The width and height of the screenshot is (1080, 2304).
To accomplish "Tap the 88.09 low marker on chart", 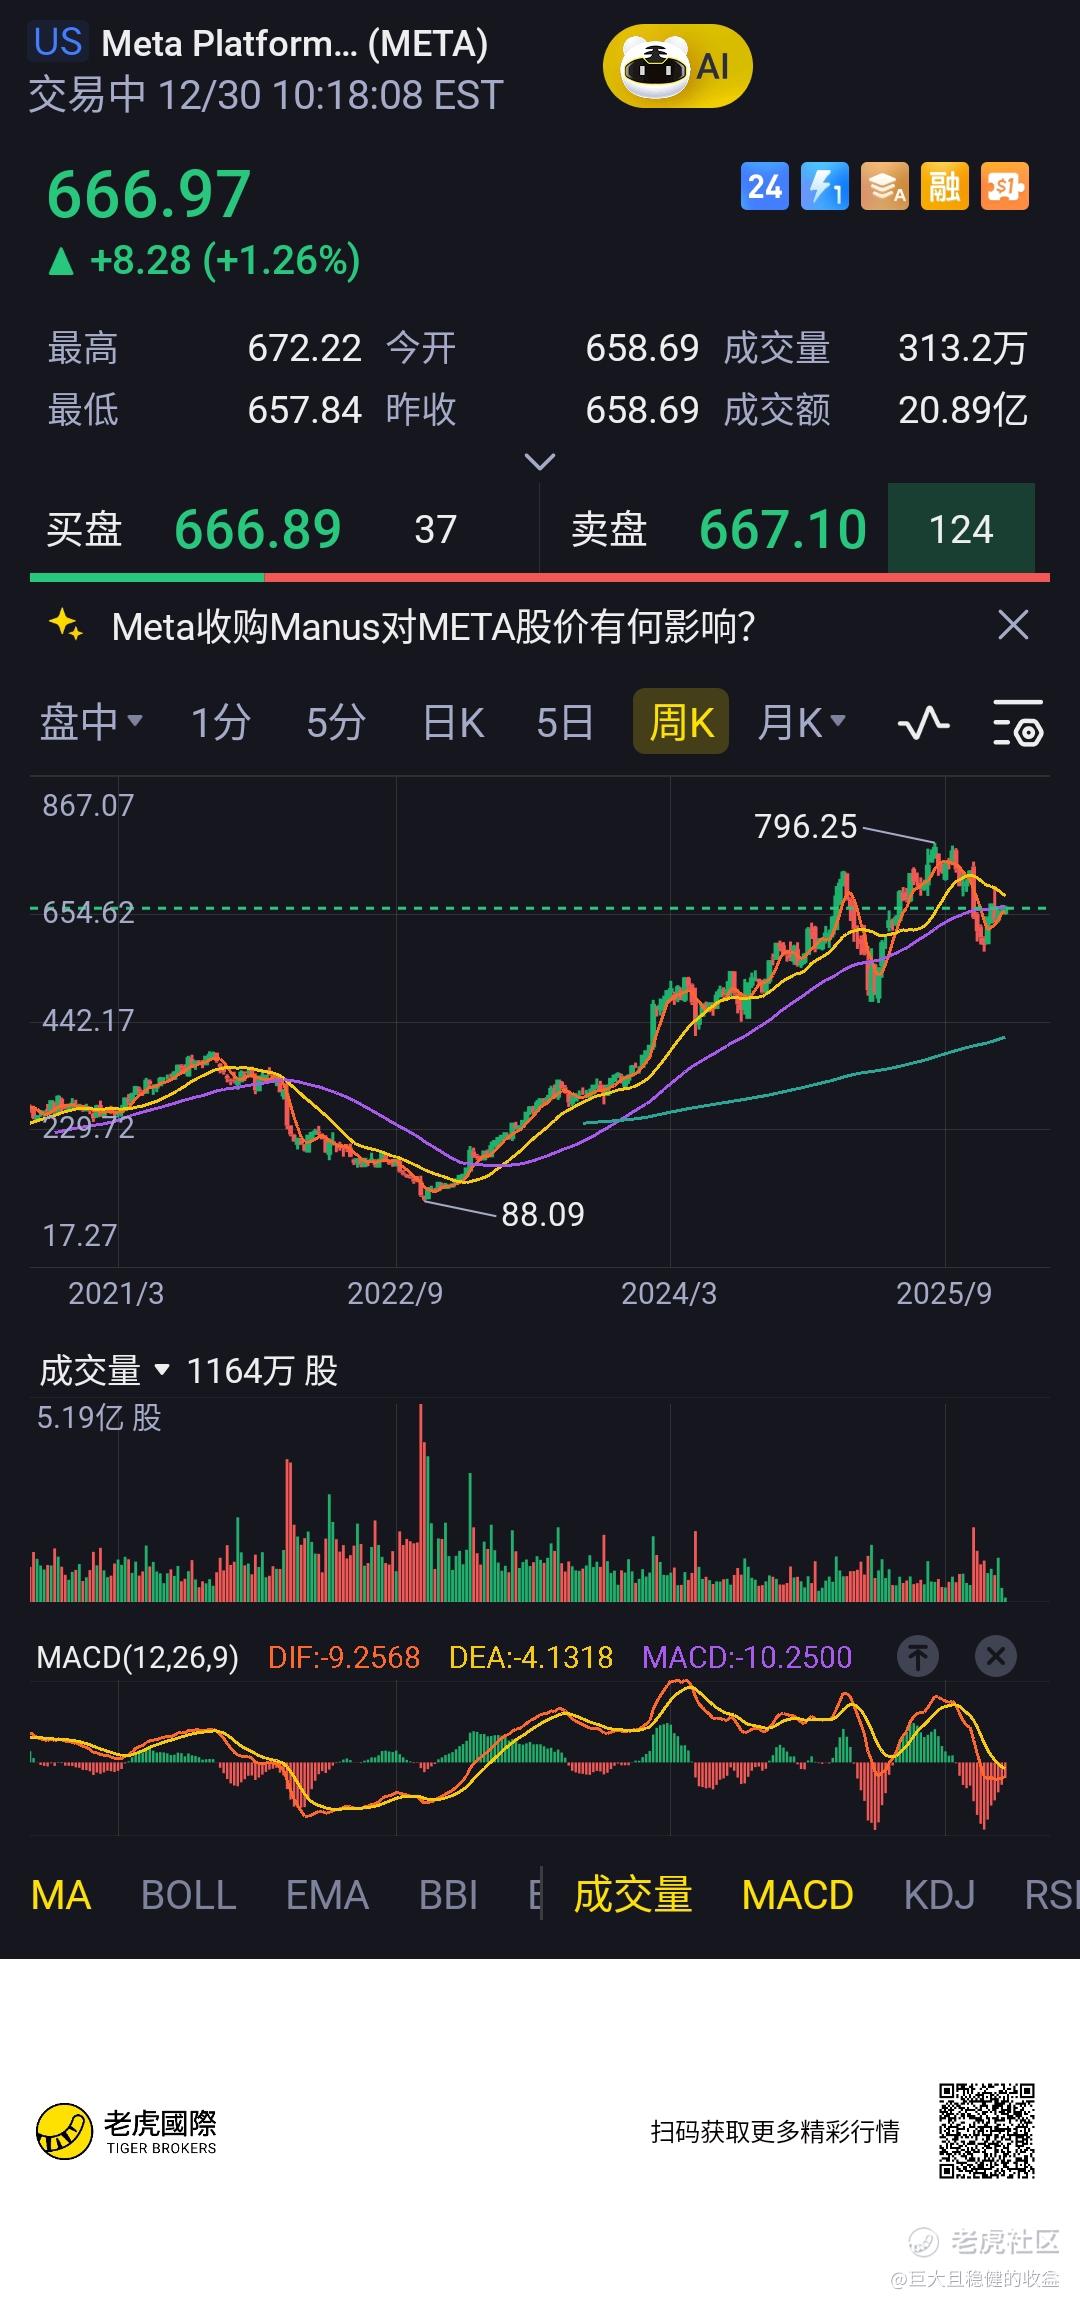I will tap(542, 1214).
